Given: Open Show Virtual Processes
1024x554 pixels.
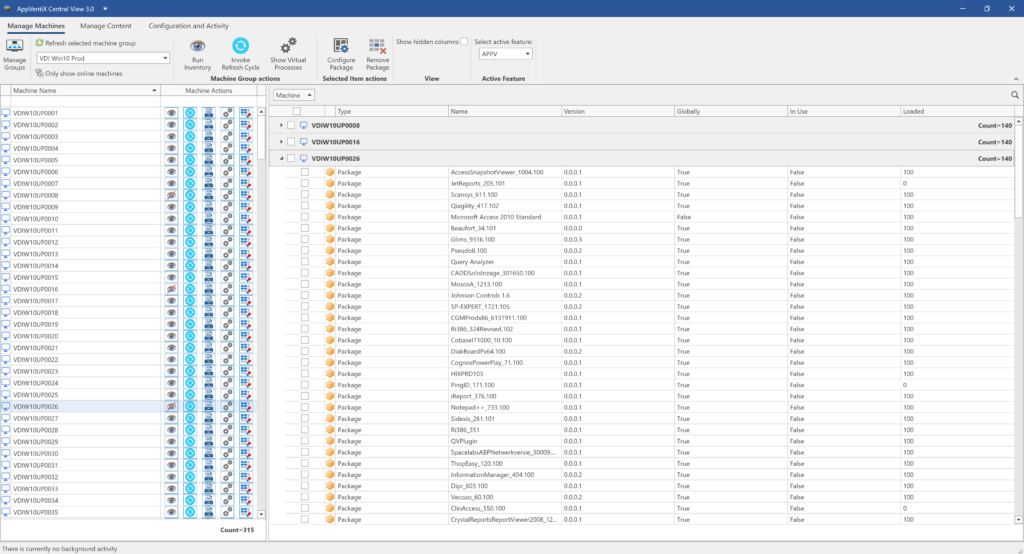Looking at the screenshot, I should click(x=287, y=47).
